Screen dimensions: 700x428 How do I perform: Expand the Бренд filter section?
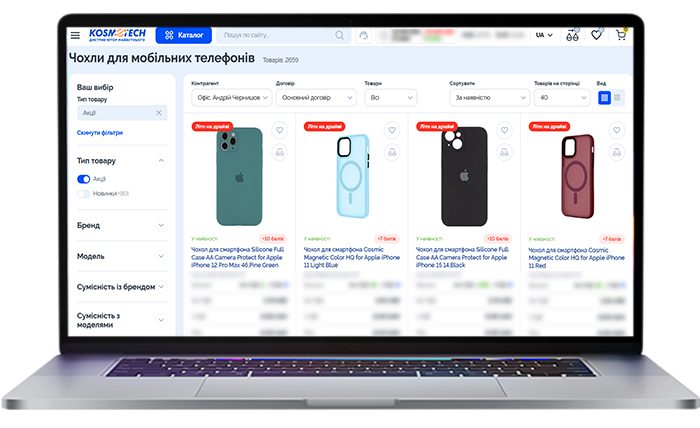point(121,225)
